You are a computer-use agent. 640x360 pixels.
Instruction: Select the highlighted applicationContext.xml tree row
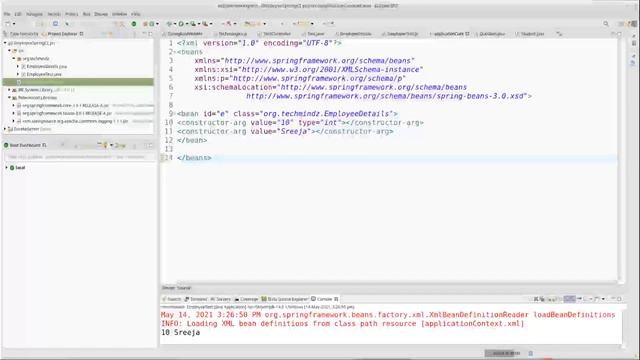pos(78,82)
